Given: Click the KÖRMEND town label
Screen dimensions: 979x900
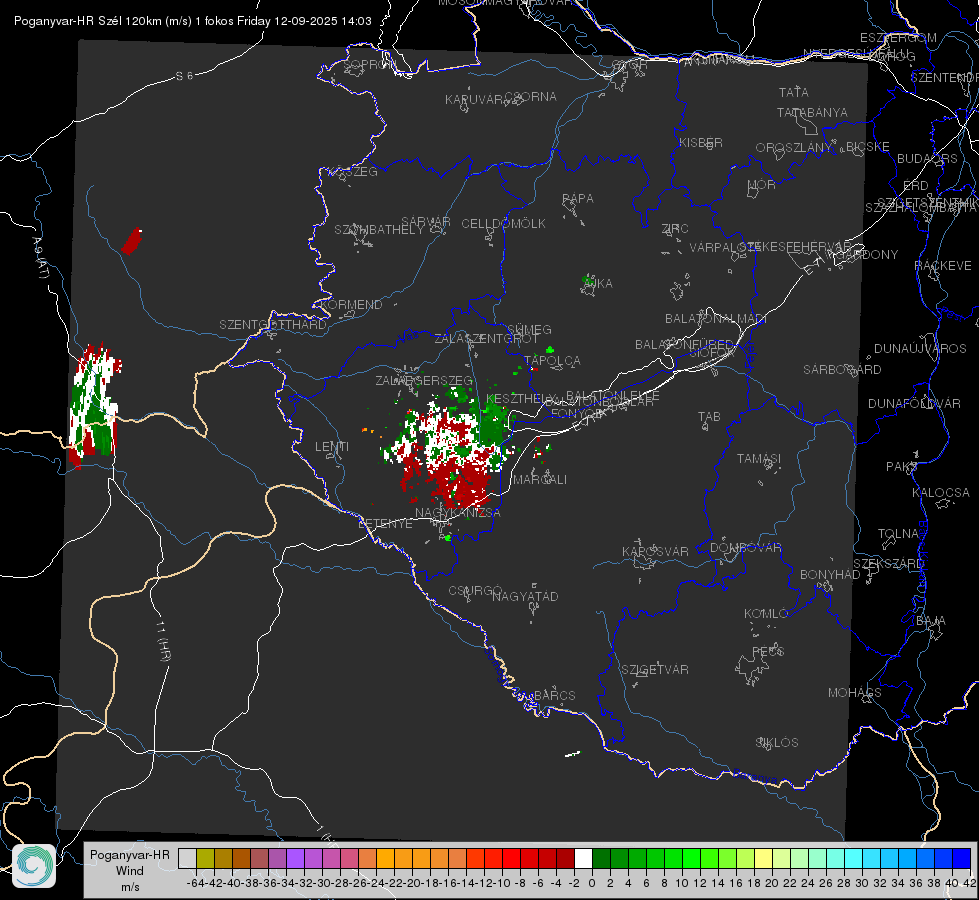Looking at the screenshot, I should (350, 305).
